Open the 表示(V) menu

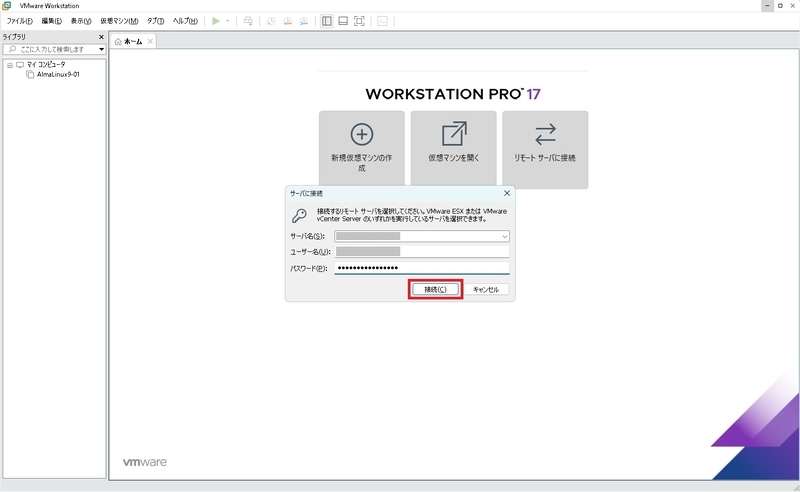pyautogui.click(x=81, y=21)
